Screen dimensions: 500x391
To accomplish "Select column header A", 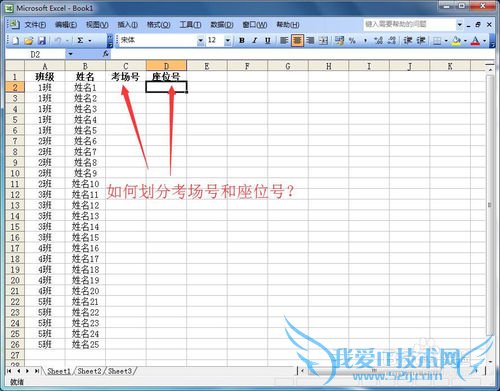I will point(45,66).
